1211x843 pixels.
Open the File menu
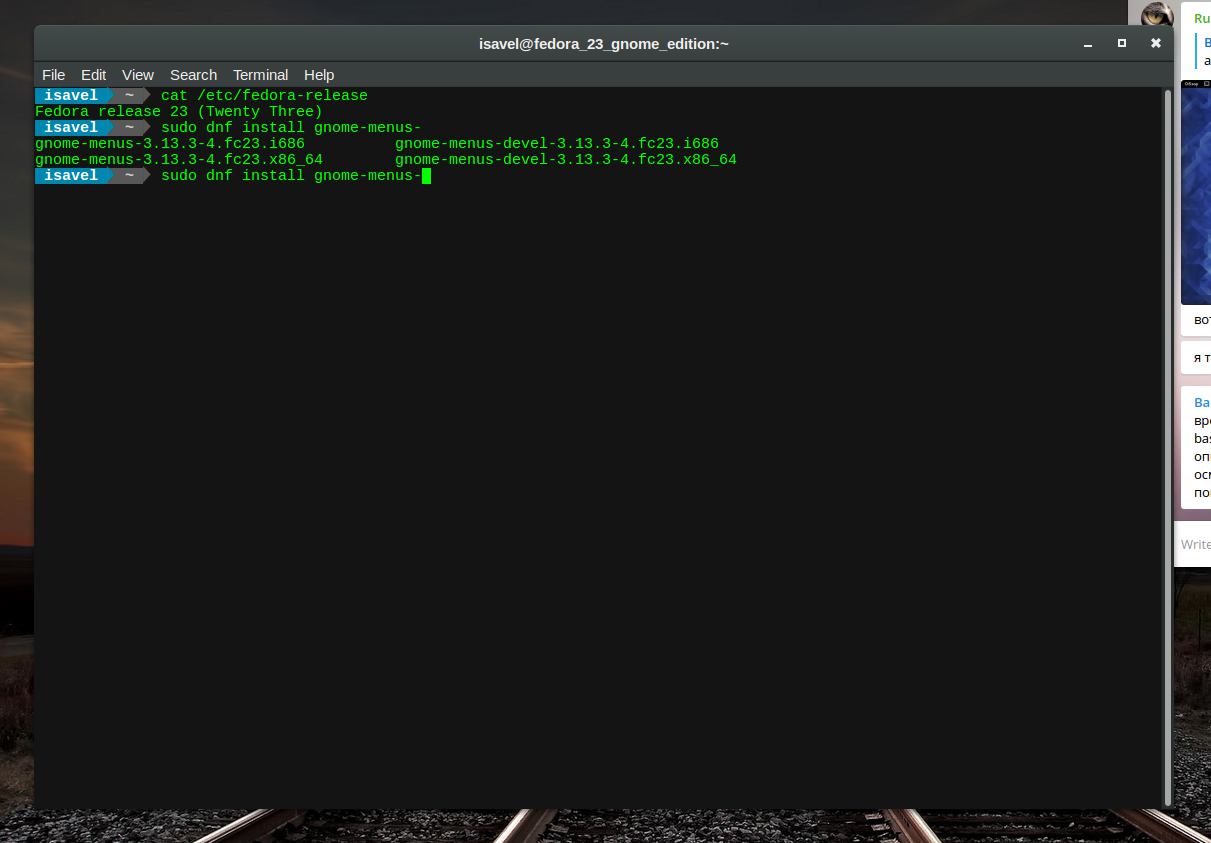coord(54,75)
